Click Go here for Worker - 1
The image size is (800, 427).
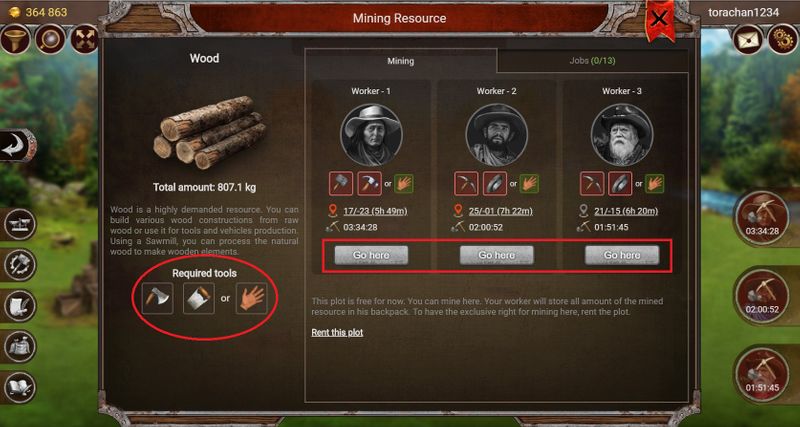coord(371,255)
